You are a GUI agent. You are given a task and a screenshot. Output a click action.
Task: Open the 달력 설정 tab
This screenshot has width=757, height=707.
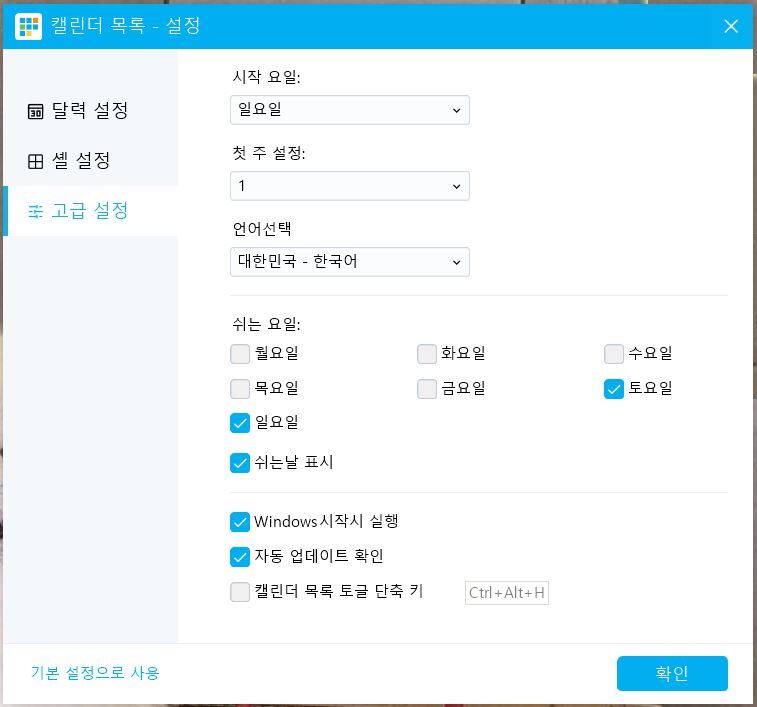(90, 111)
